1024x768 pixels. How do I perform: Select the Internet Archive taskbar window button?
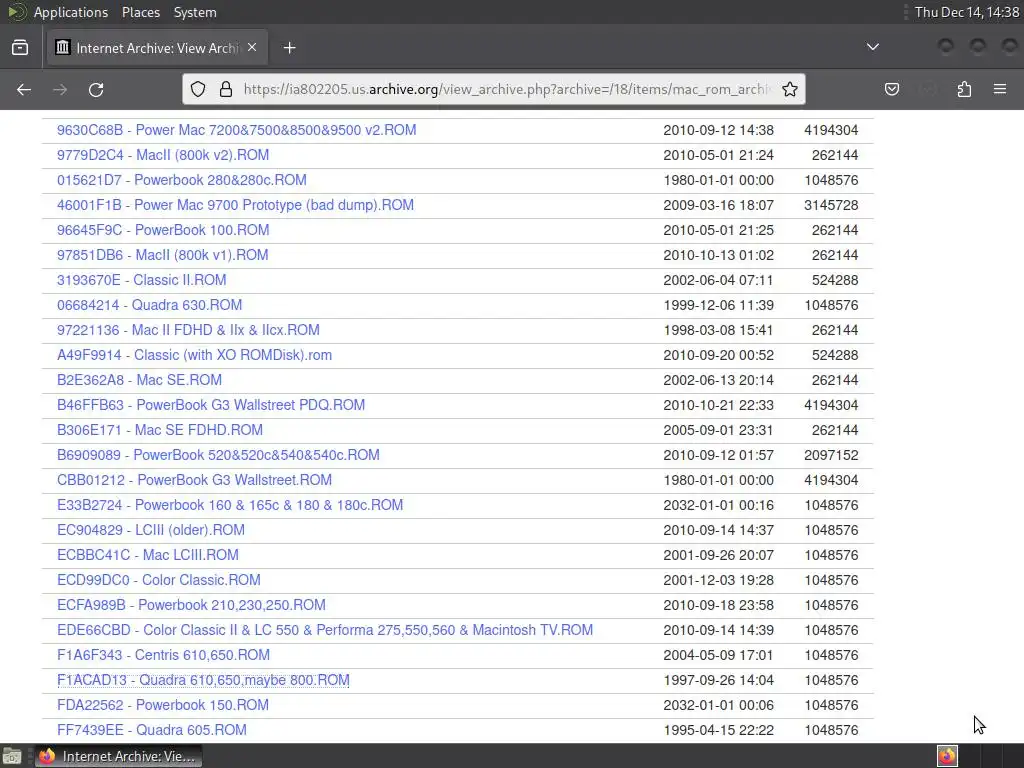[118, 756]
